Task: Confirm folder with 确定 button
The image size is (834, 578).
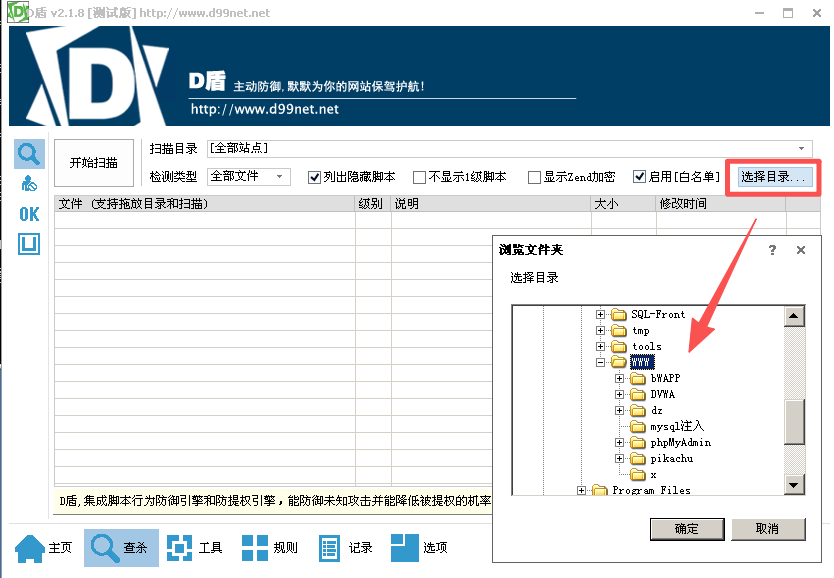Action: [x=687, y=529]
